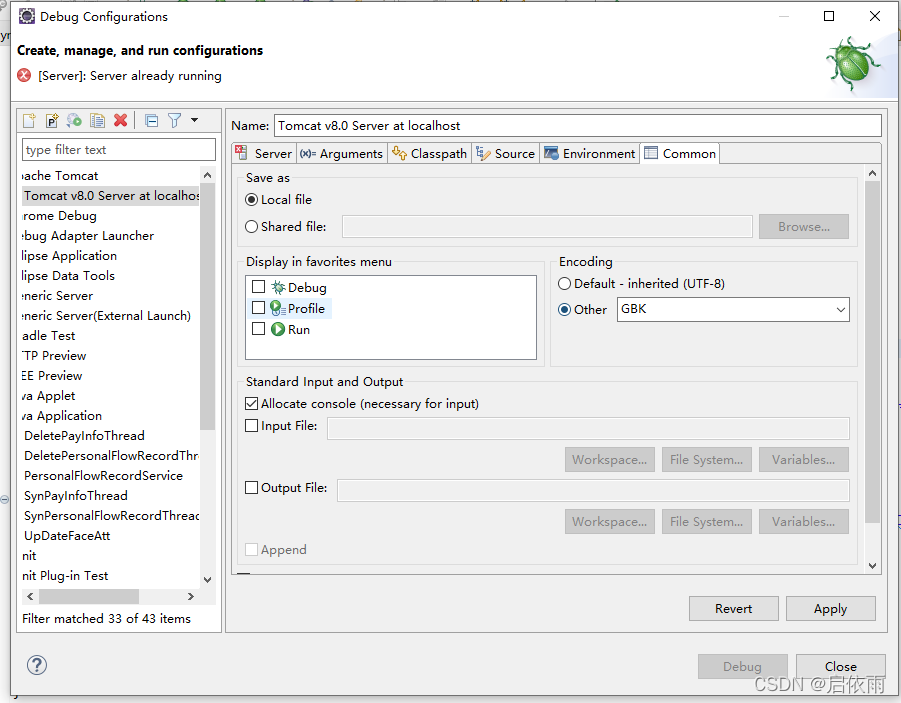Click Workspace... button under Input File
The image size is (901, 703).
point(610,459)
